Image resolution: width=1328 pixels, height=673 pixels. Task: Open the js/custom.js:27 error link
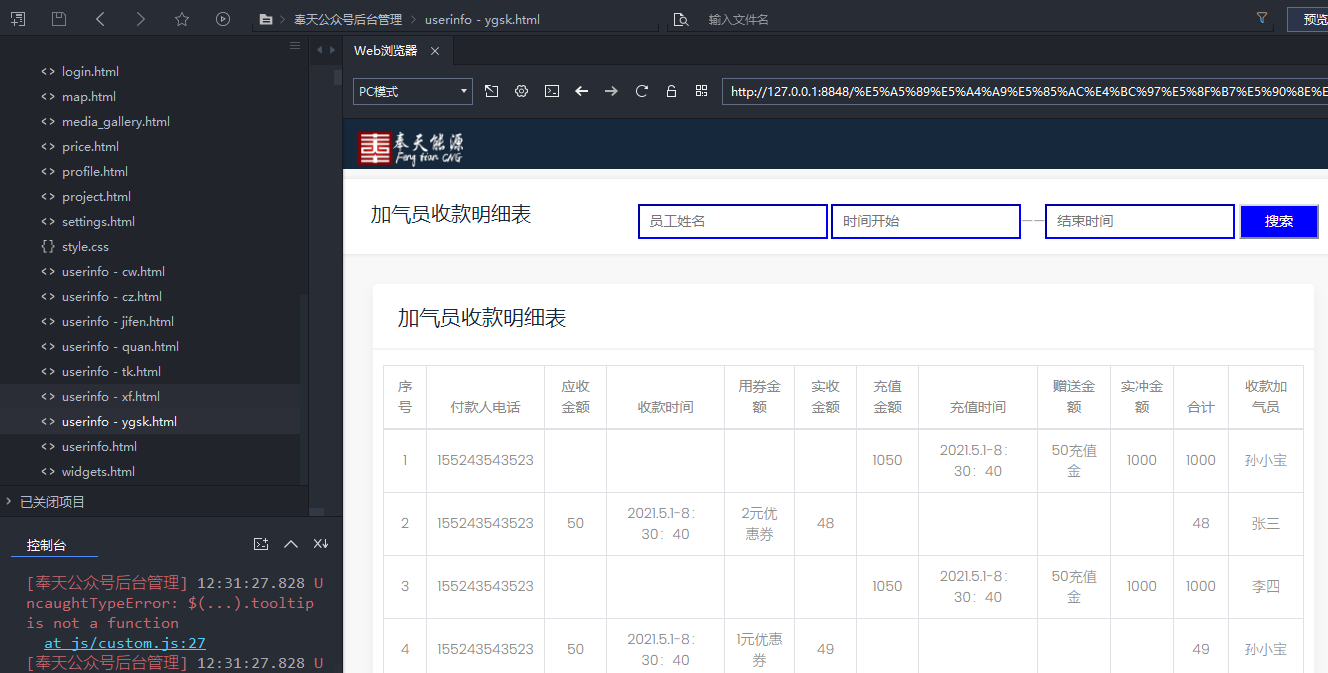[x=124, y=643]
